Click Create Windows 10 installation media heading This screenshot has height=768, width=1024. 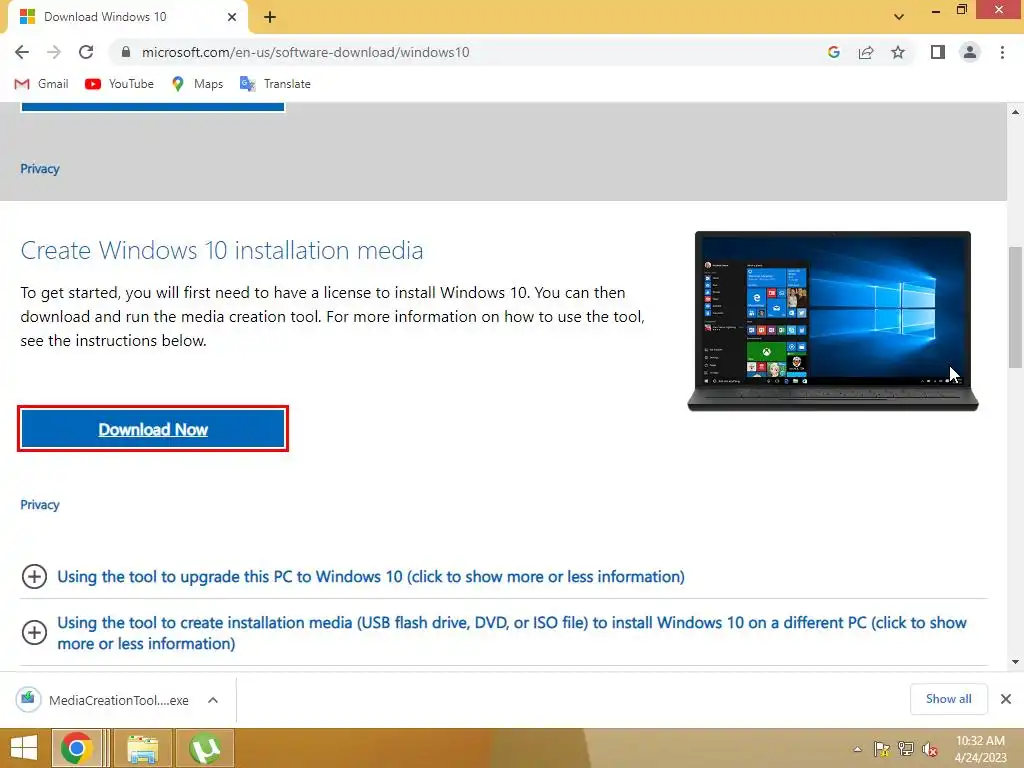[x=221, y=250]
